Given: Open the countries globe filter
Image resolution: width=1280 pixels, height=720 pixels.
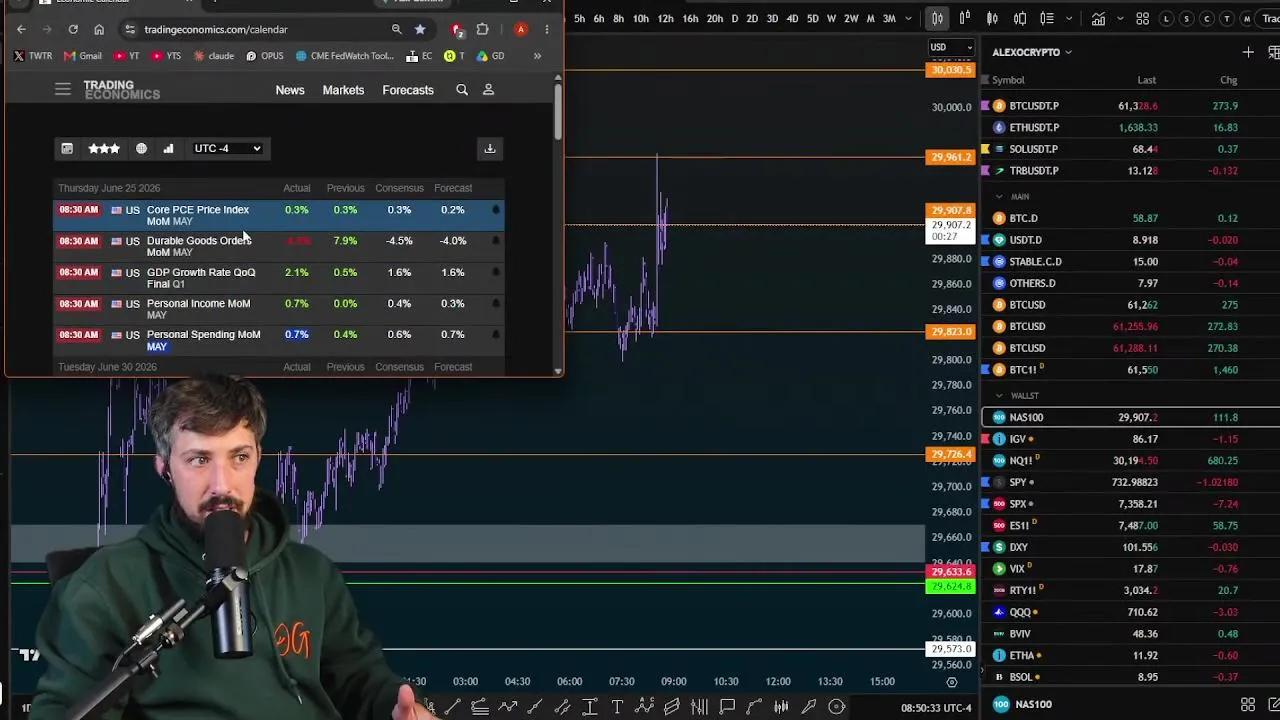Looking at the screenshot, I should coord(141,148).
